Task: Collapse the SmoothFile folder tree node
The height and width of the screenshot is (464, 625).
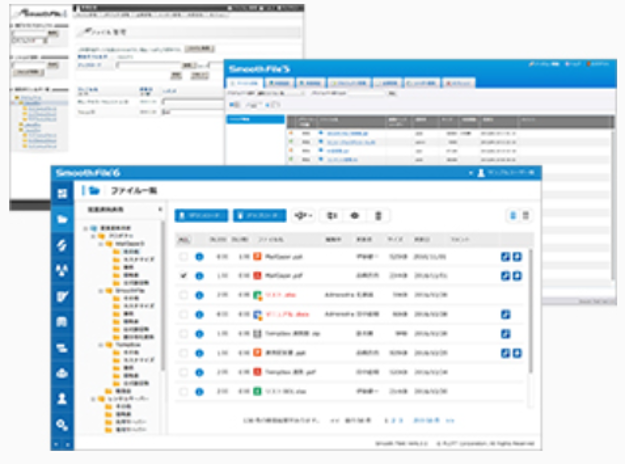Action: 100,291
